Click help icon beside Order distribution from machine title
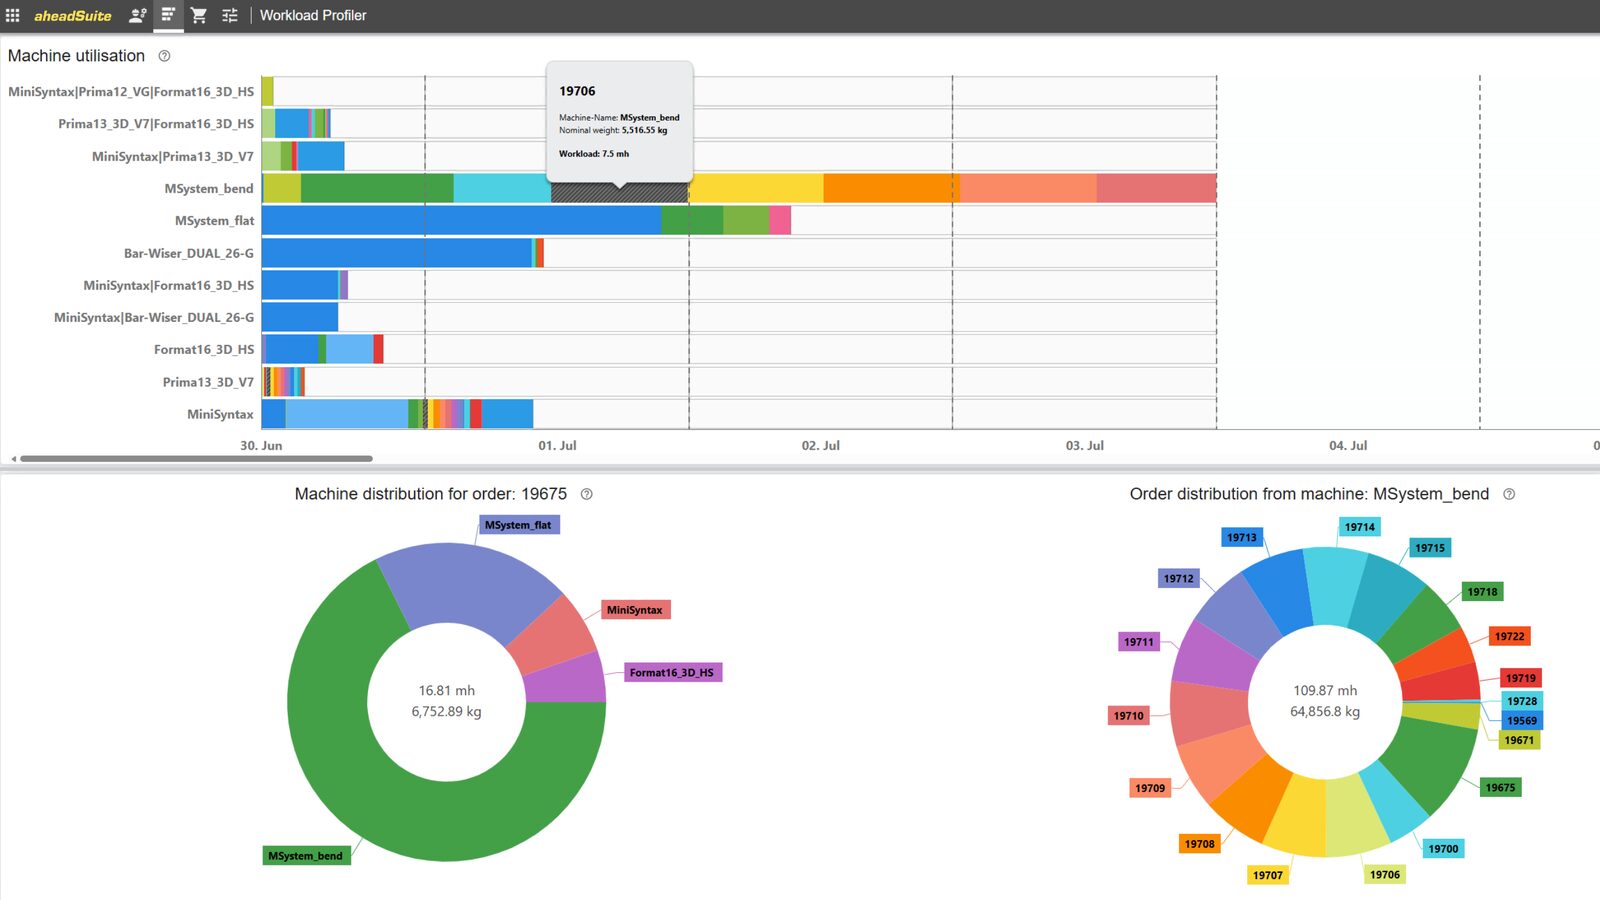Image resolution: width=1600 pixels, height=900 pixels. pyautogui.click(x=1509, y=494)
